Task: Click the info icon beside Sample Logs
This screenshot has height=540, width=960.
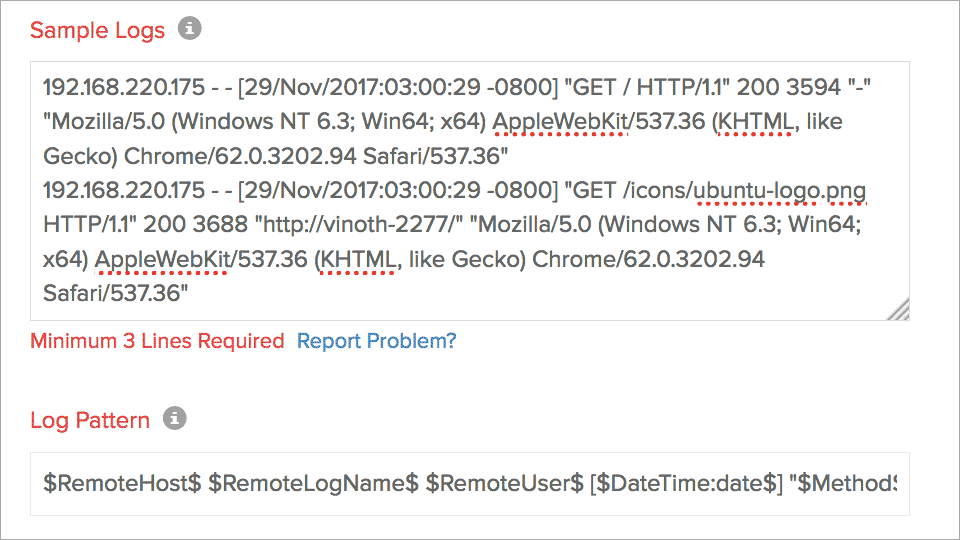Action: click(190, 29)
